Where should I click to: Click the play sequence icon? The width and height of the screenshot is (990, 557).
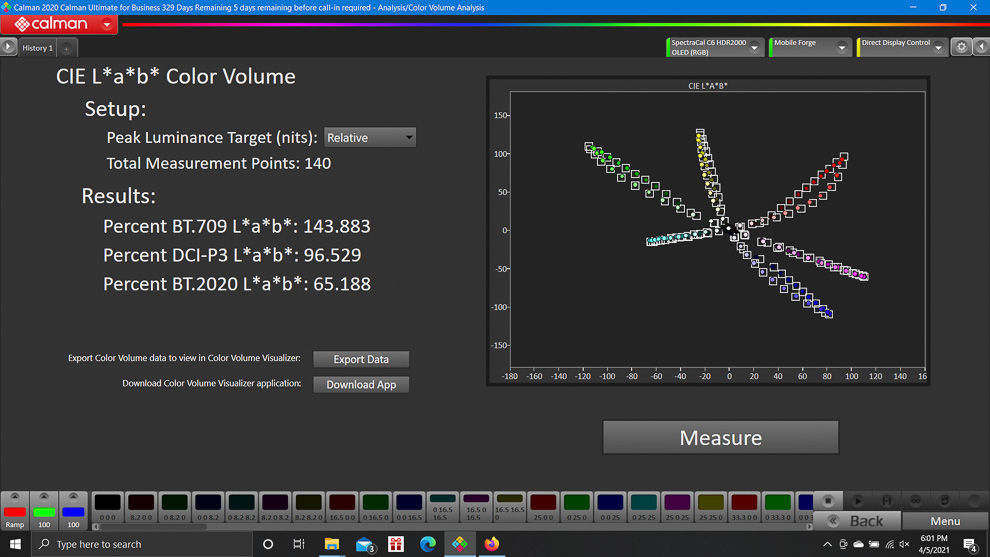857,501
